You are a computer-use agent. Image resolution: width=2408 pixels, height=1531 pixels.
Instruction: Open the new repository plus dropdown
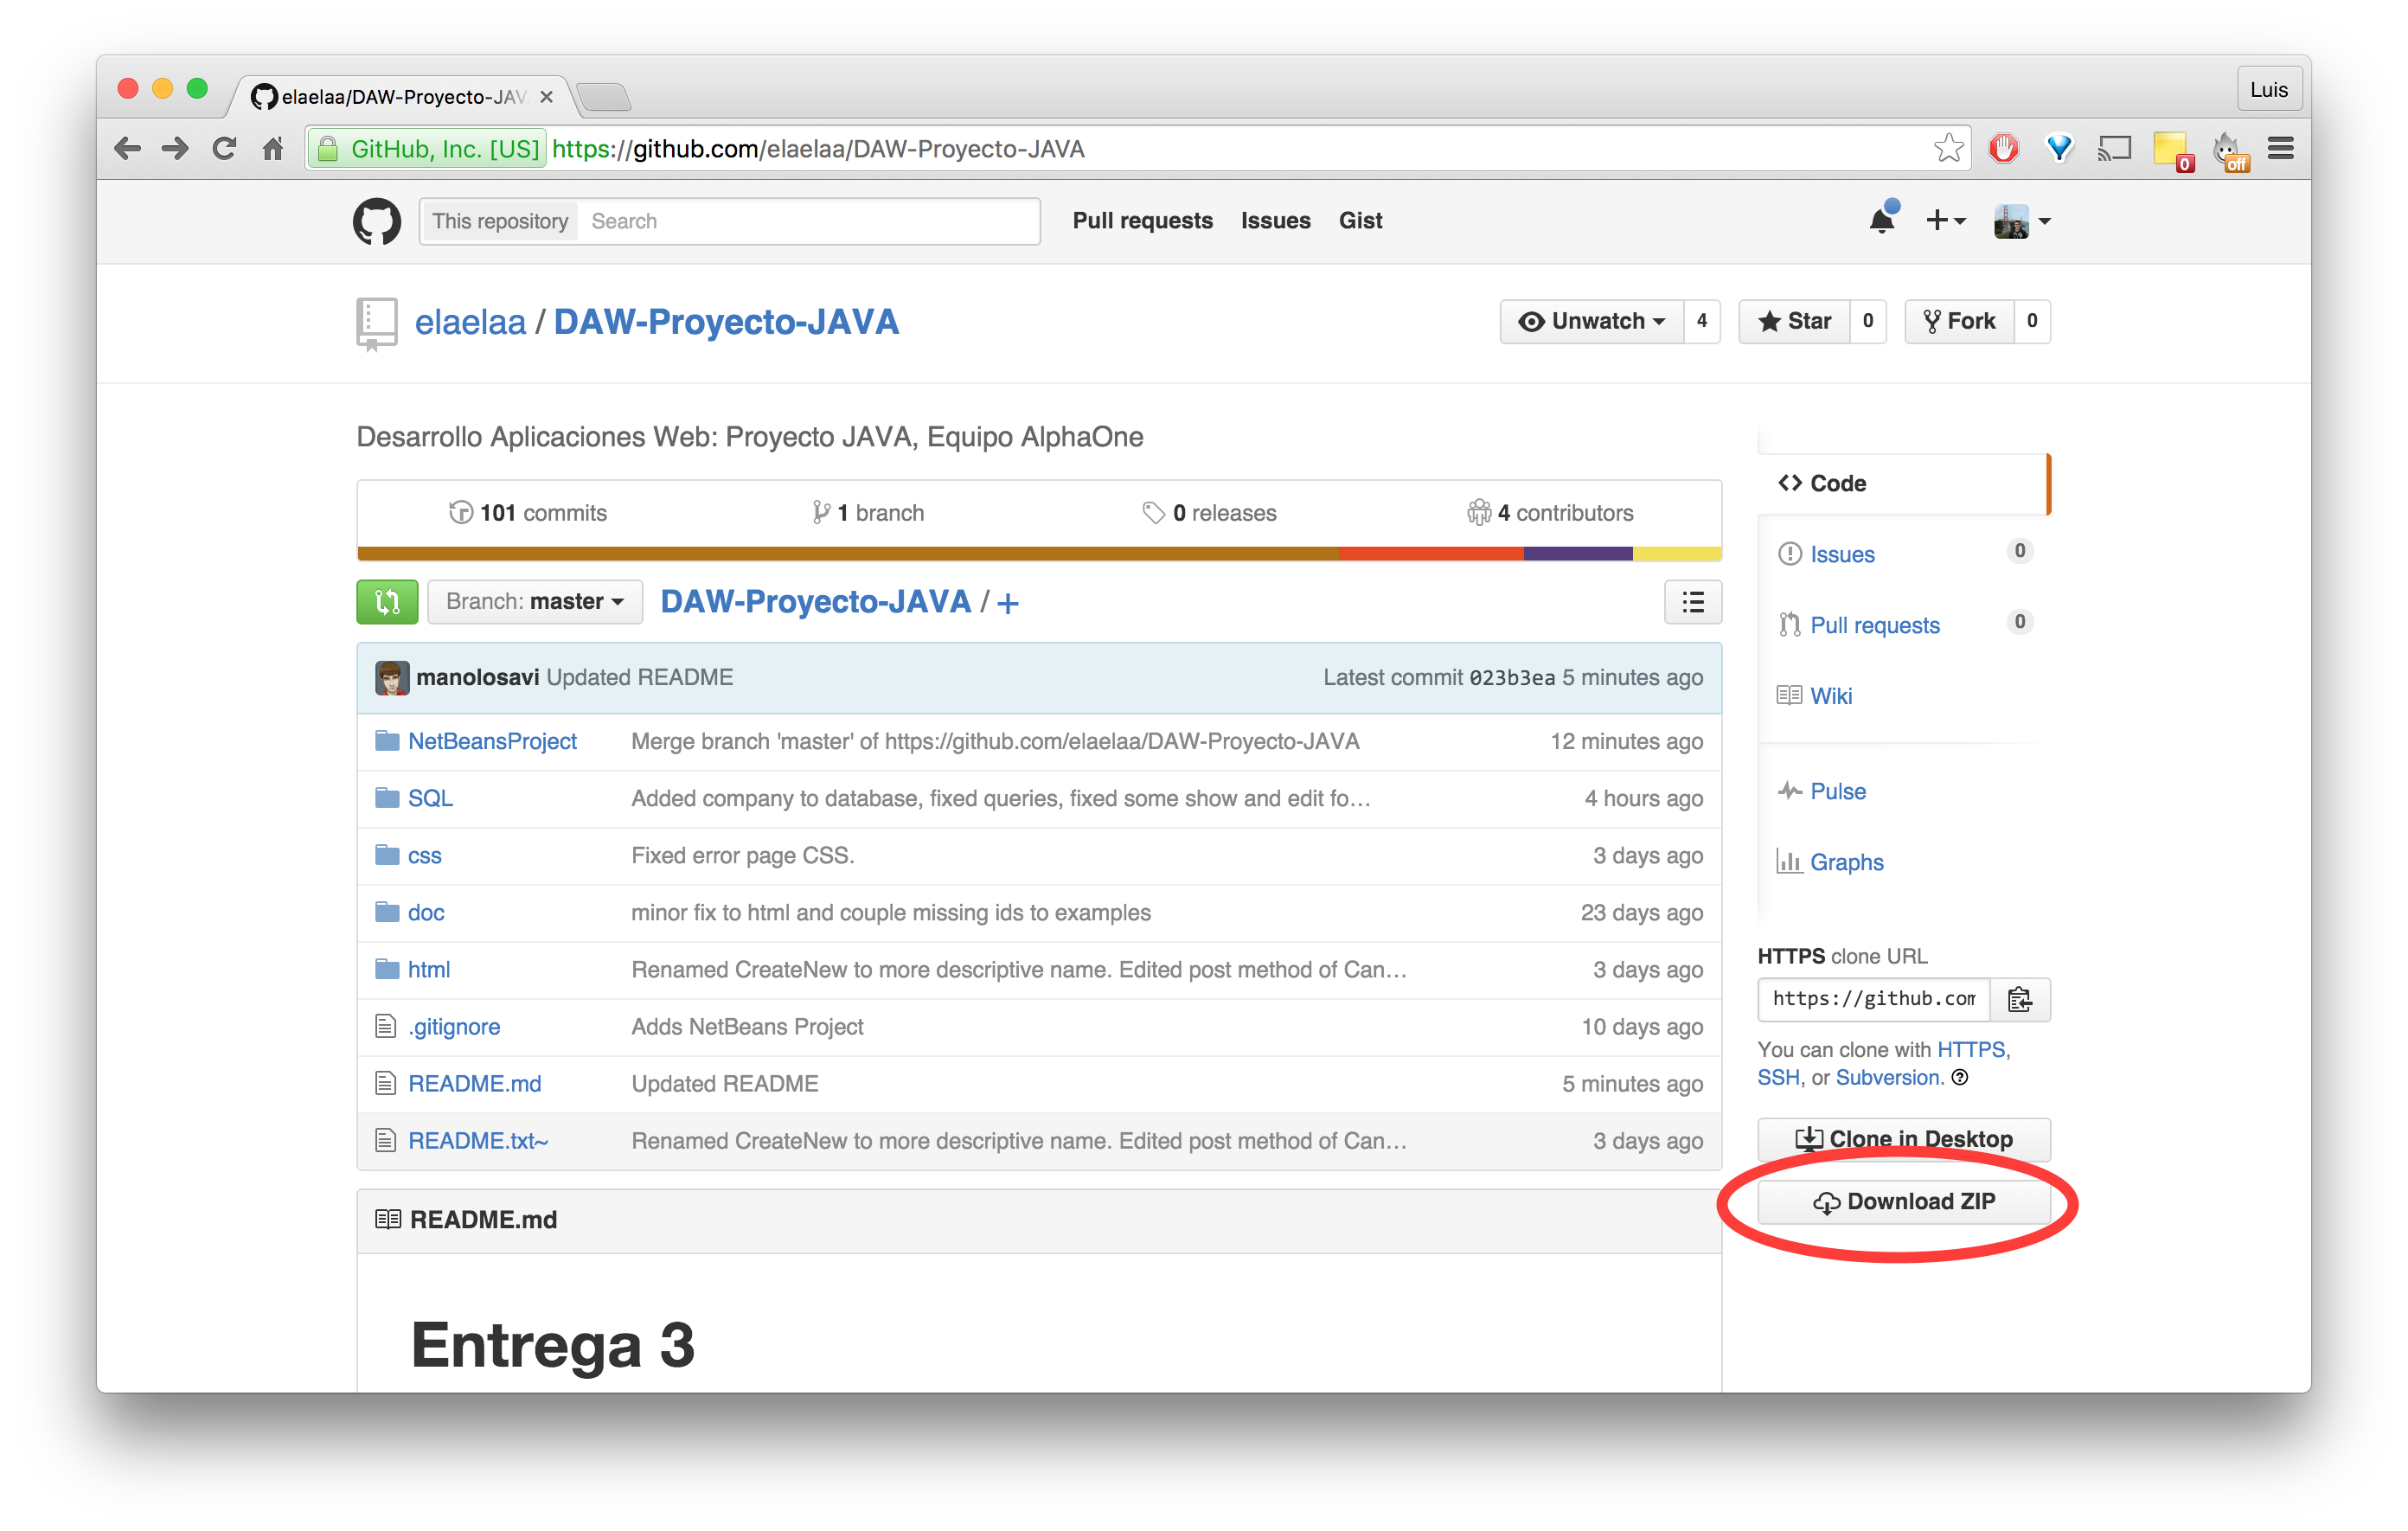pyautogui.click(x=1945, y=220)
